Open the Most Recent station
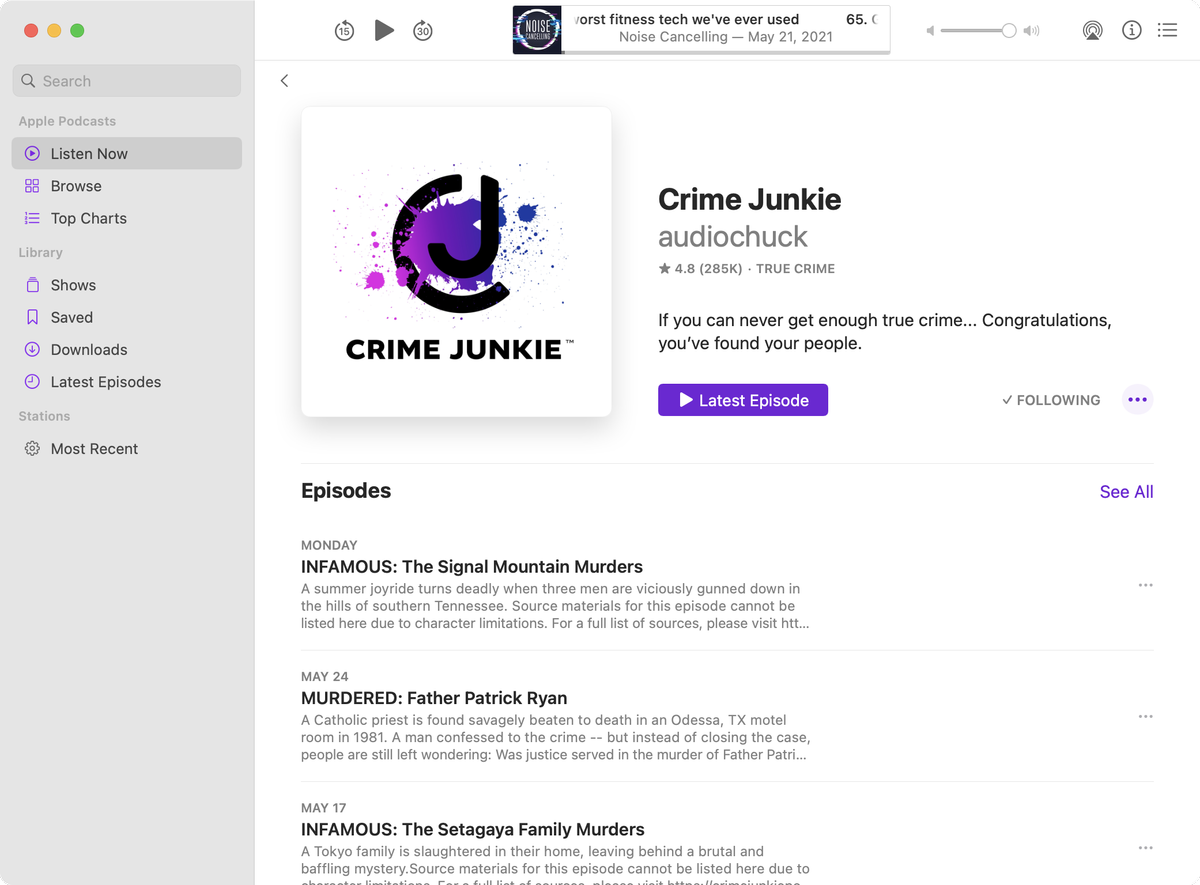The height and width of the screenshot is (885, 1200). click(94, 448)
